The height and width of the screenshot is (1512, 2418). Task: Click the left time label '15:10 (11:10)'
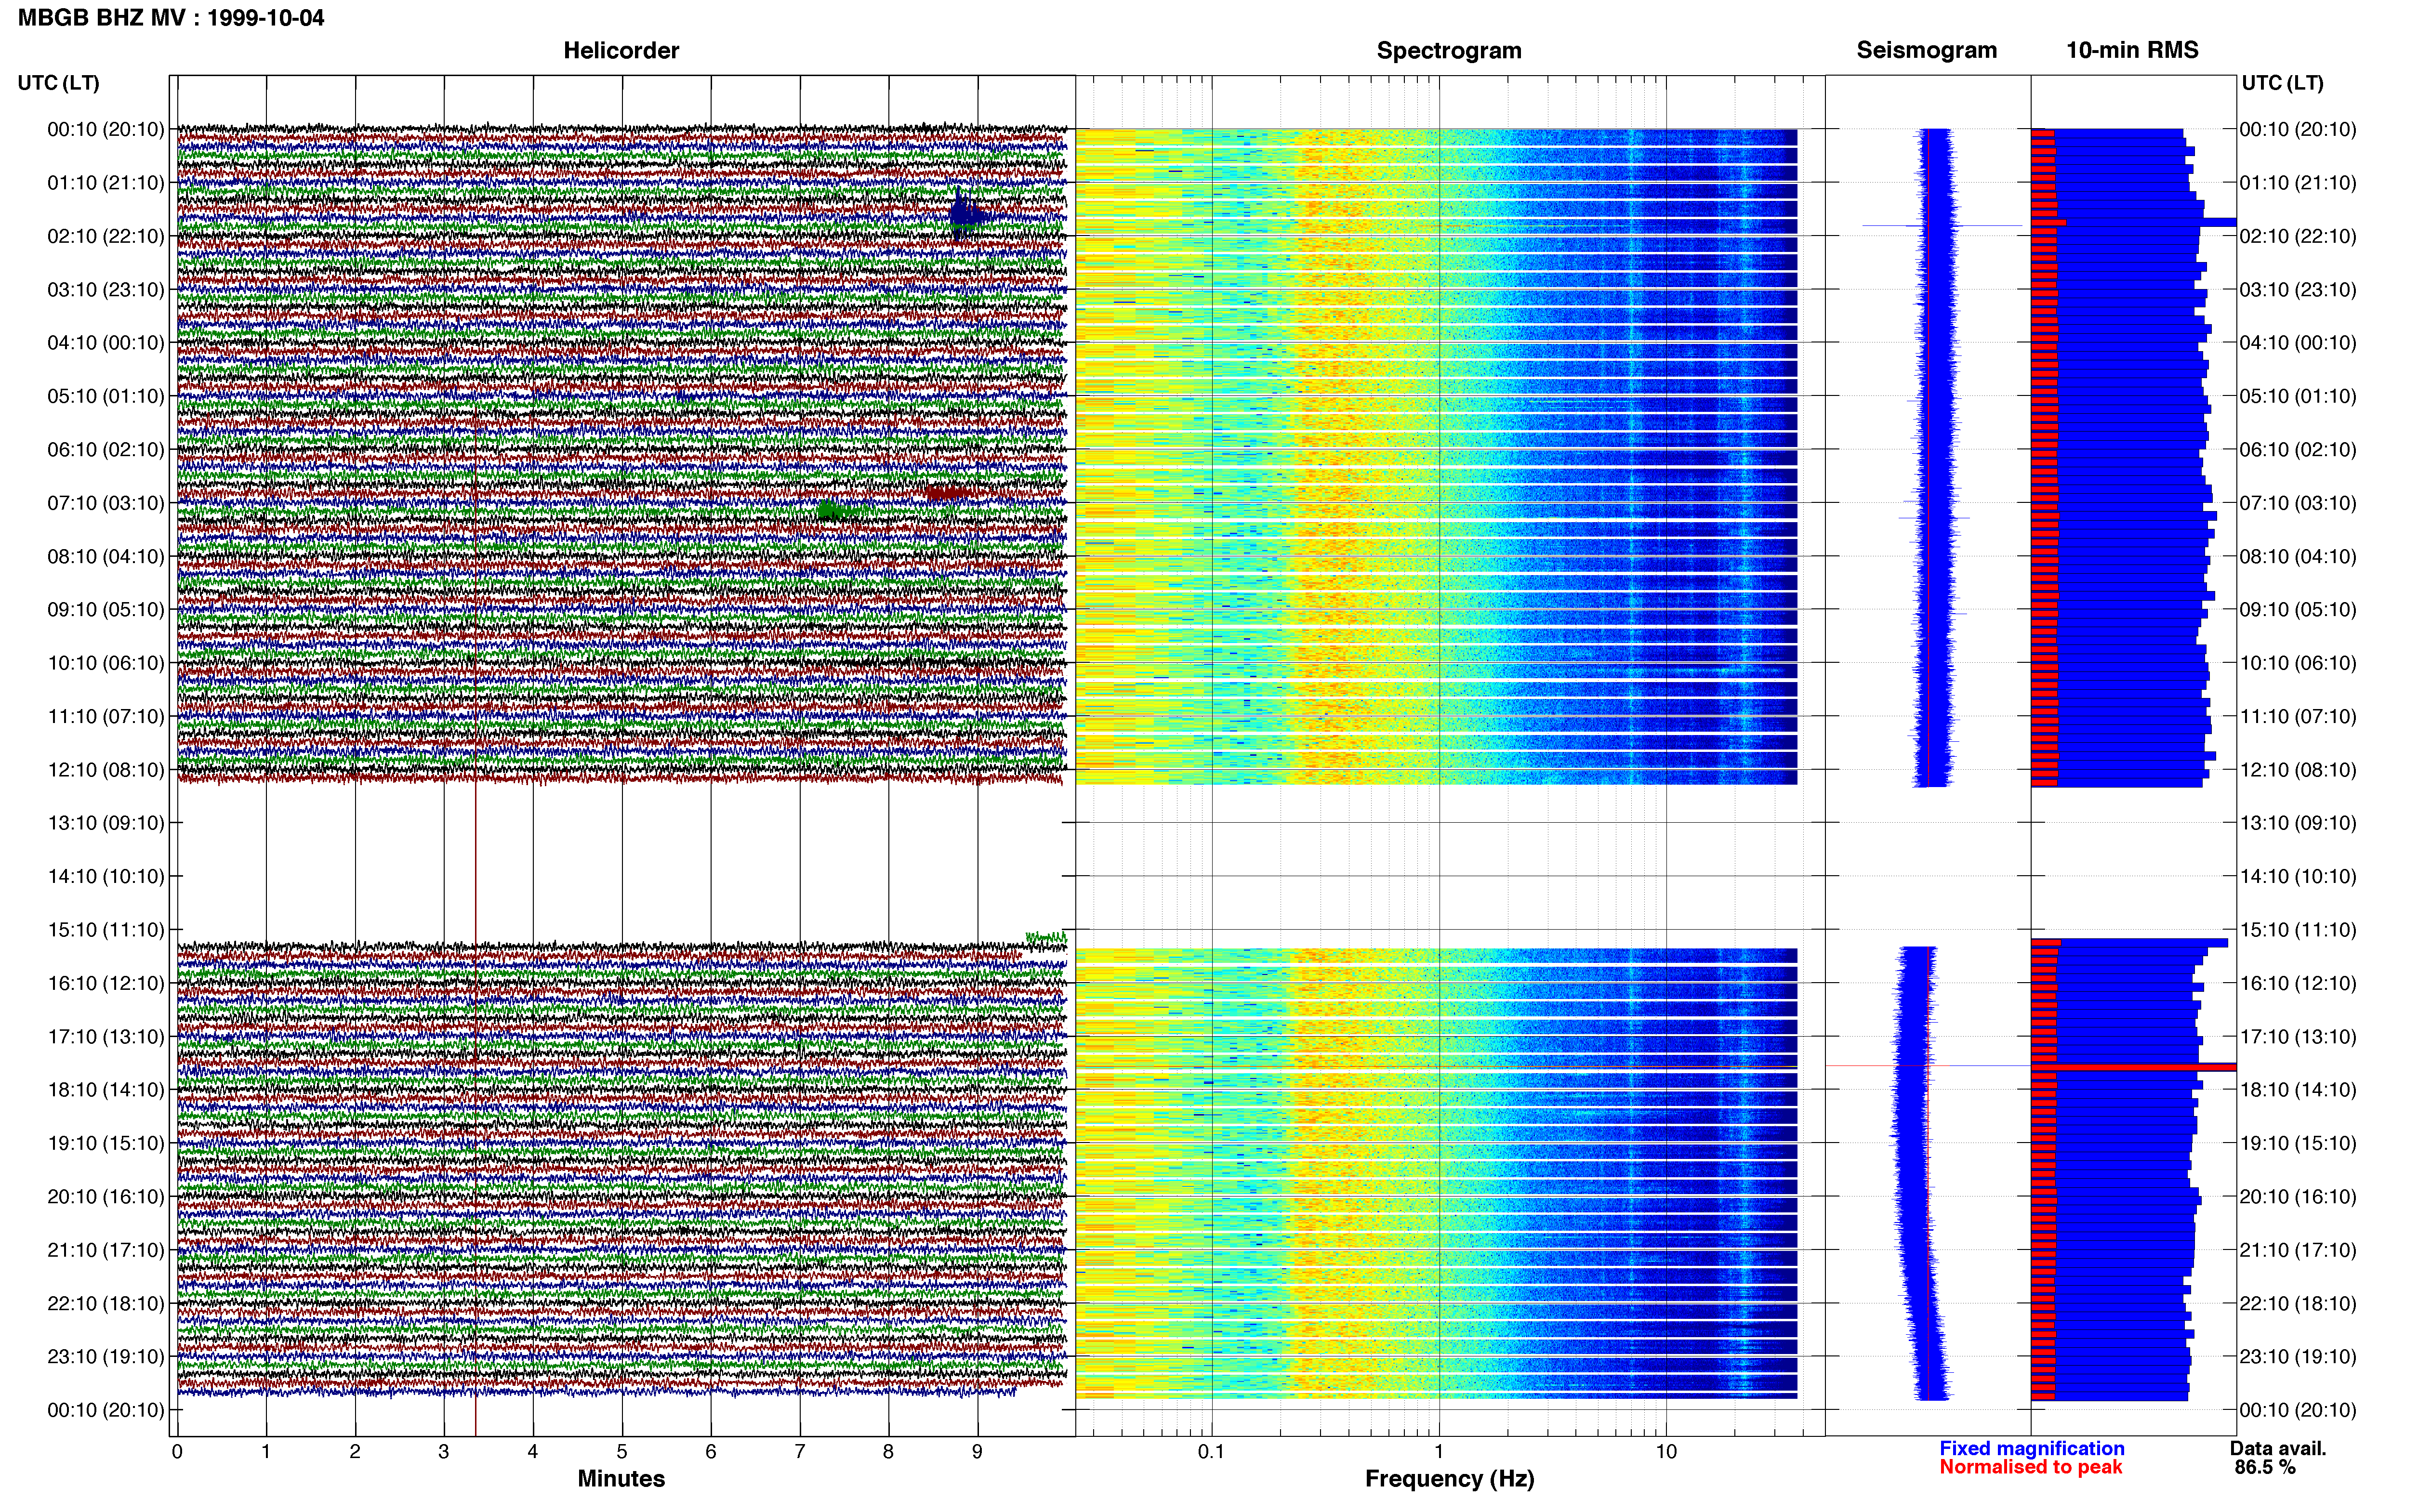[x=106, y=929]
